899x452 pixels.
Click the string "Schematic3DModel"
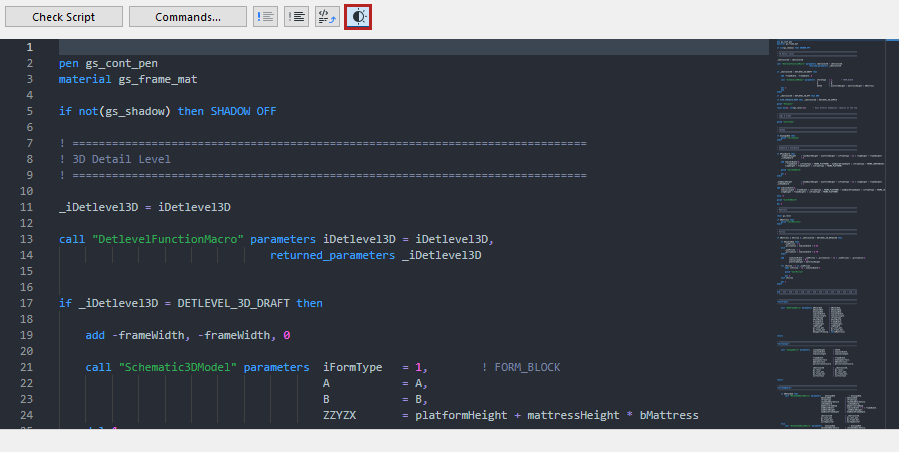point(178,367)
